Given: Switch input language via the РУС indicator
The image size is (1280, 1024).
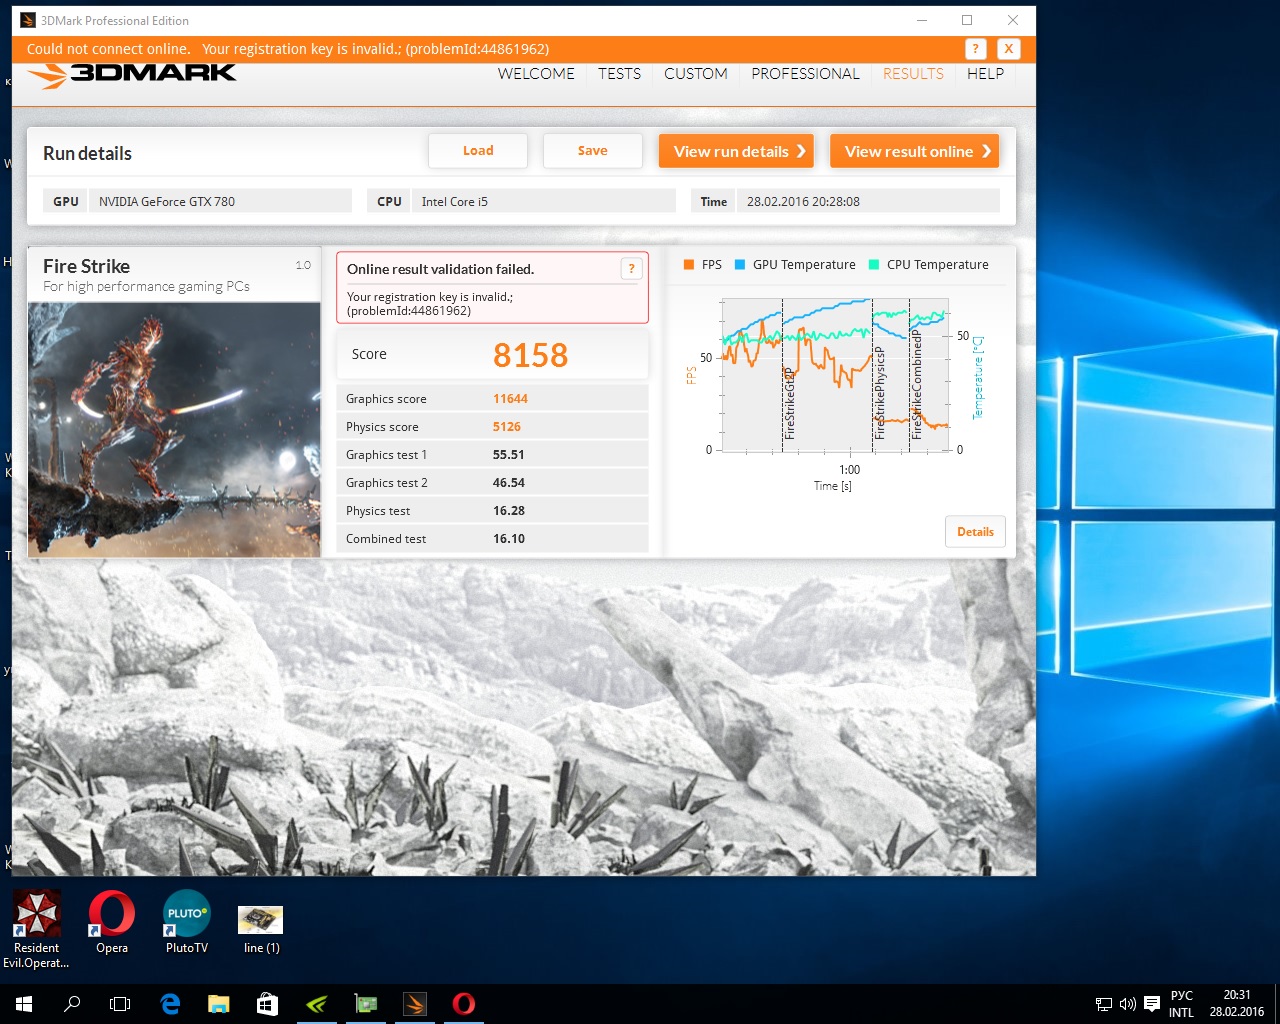Looking at the screenshot, I should (1182, 1004).
